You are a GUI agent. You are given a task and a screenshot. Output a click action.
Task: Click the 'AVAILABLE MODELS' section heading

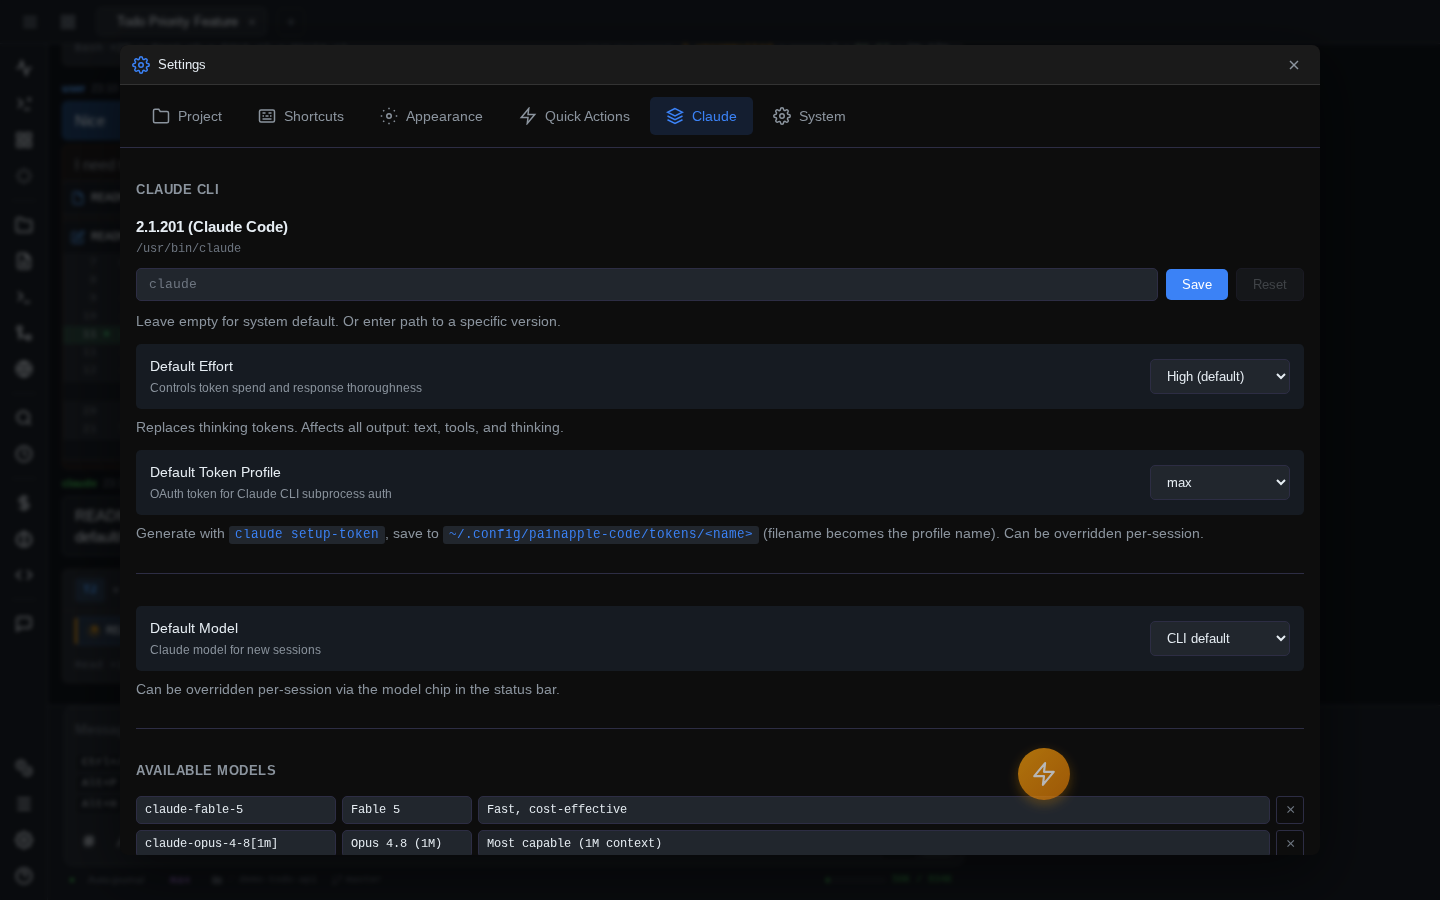pyautogui.click(x=206, y=770)
